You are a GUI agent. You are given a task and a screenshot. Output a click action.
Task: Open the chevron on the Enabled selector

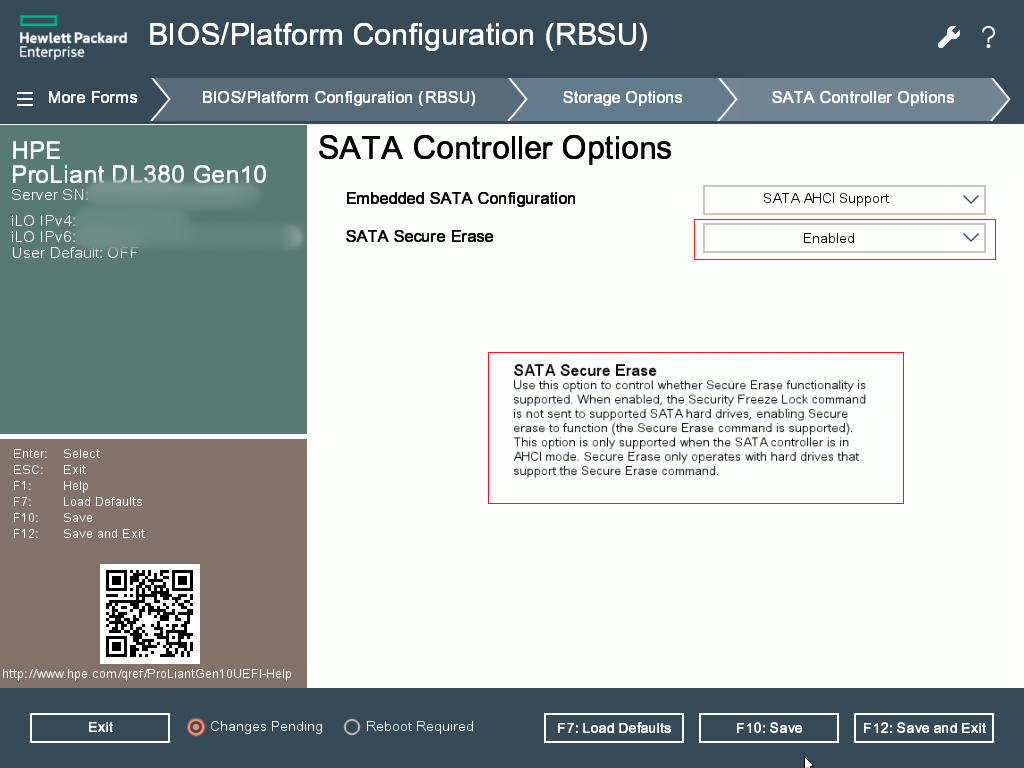pyautogui.click(x=969, y=238)
